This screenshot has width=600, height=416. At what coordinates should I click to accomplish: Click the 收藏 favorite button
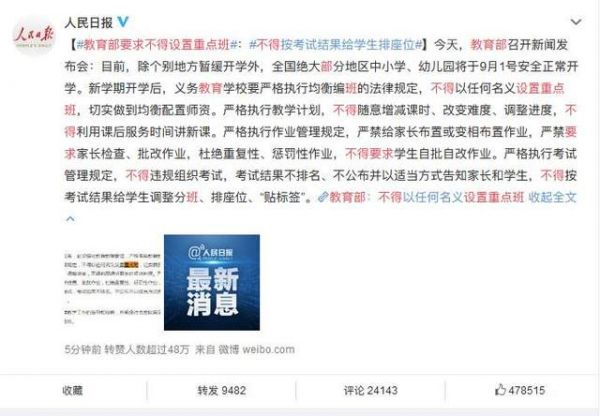click(72, 390)
